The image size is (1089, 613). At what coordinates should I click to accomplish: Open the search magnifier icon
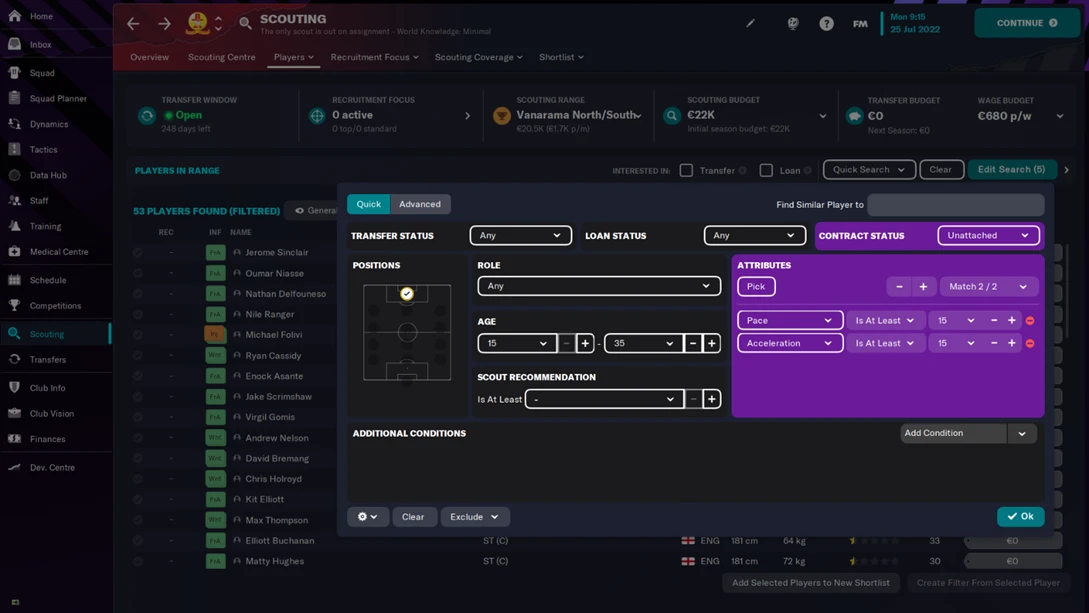pos(245,23)
